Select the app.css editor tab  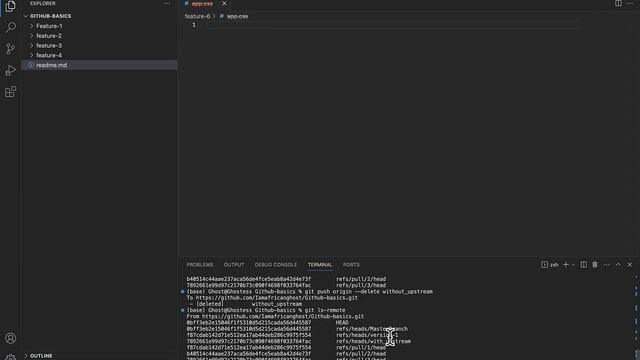click(202, 4)
